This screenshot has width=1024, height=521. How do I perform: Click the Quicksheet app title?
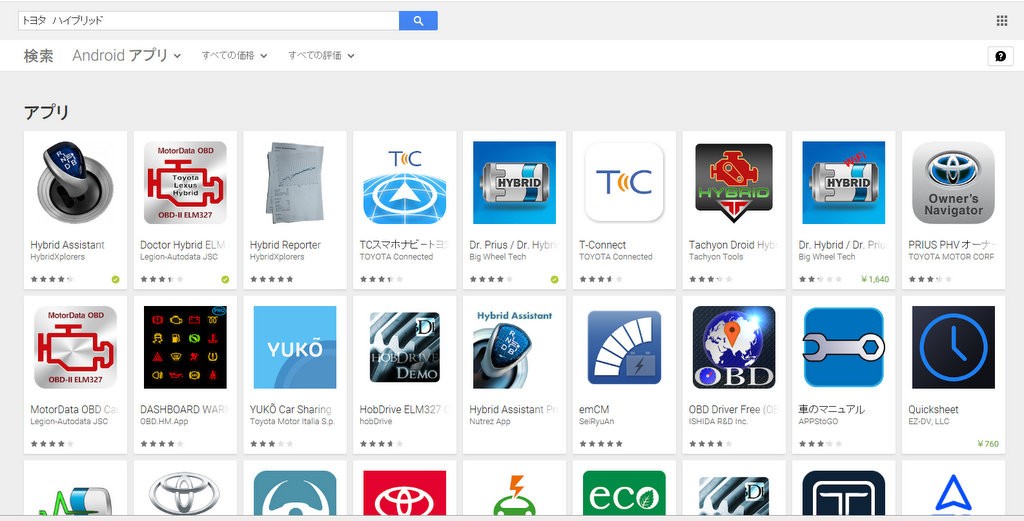(x=933, y=409)
